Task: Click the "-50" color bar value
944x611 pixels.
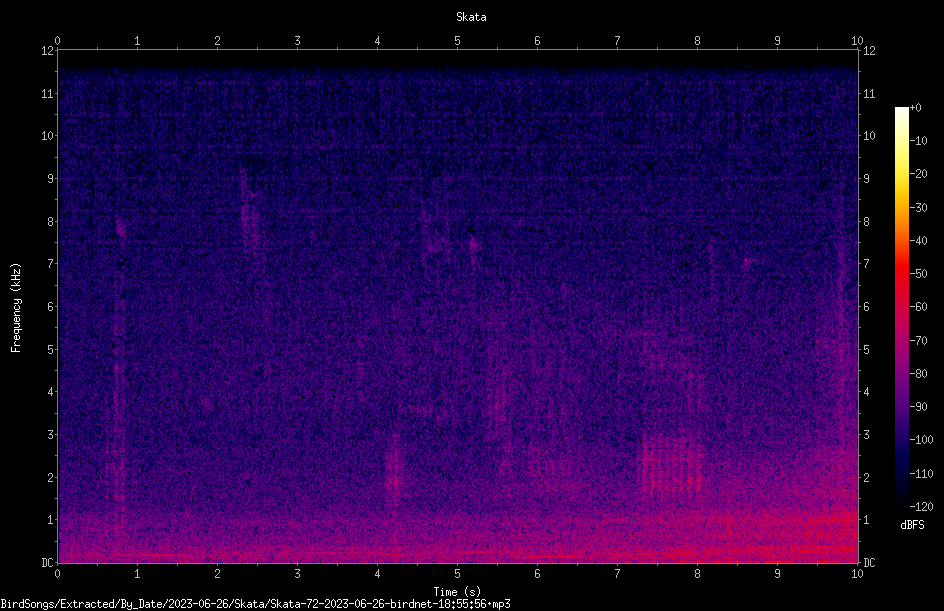Action: [x=918, y=274]
